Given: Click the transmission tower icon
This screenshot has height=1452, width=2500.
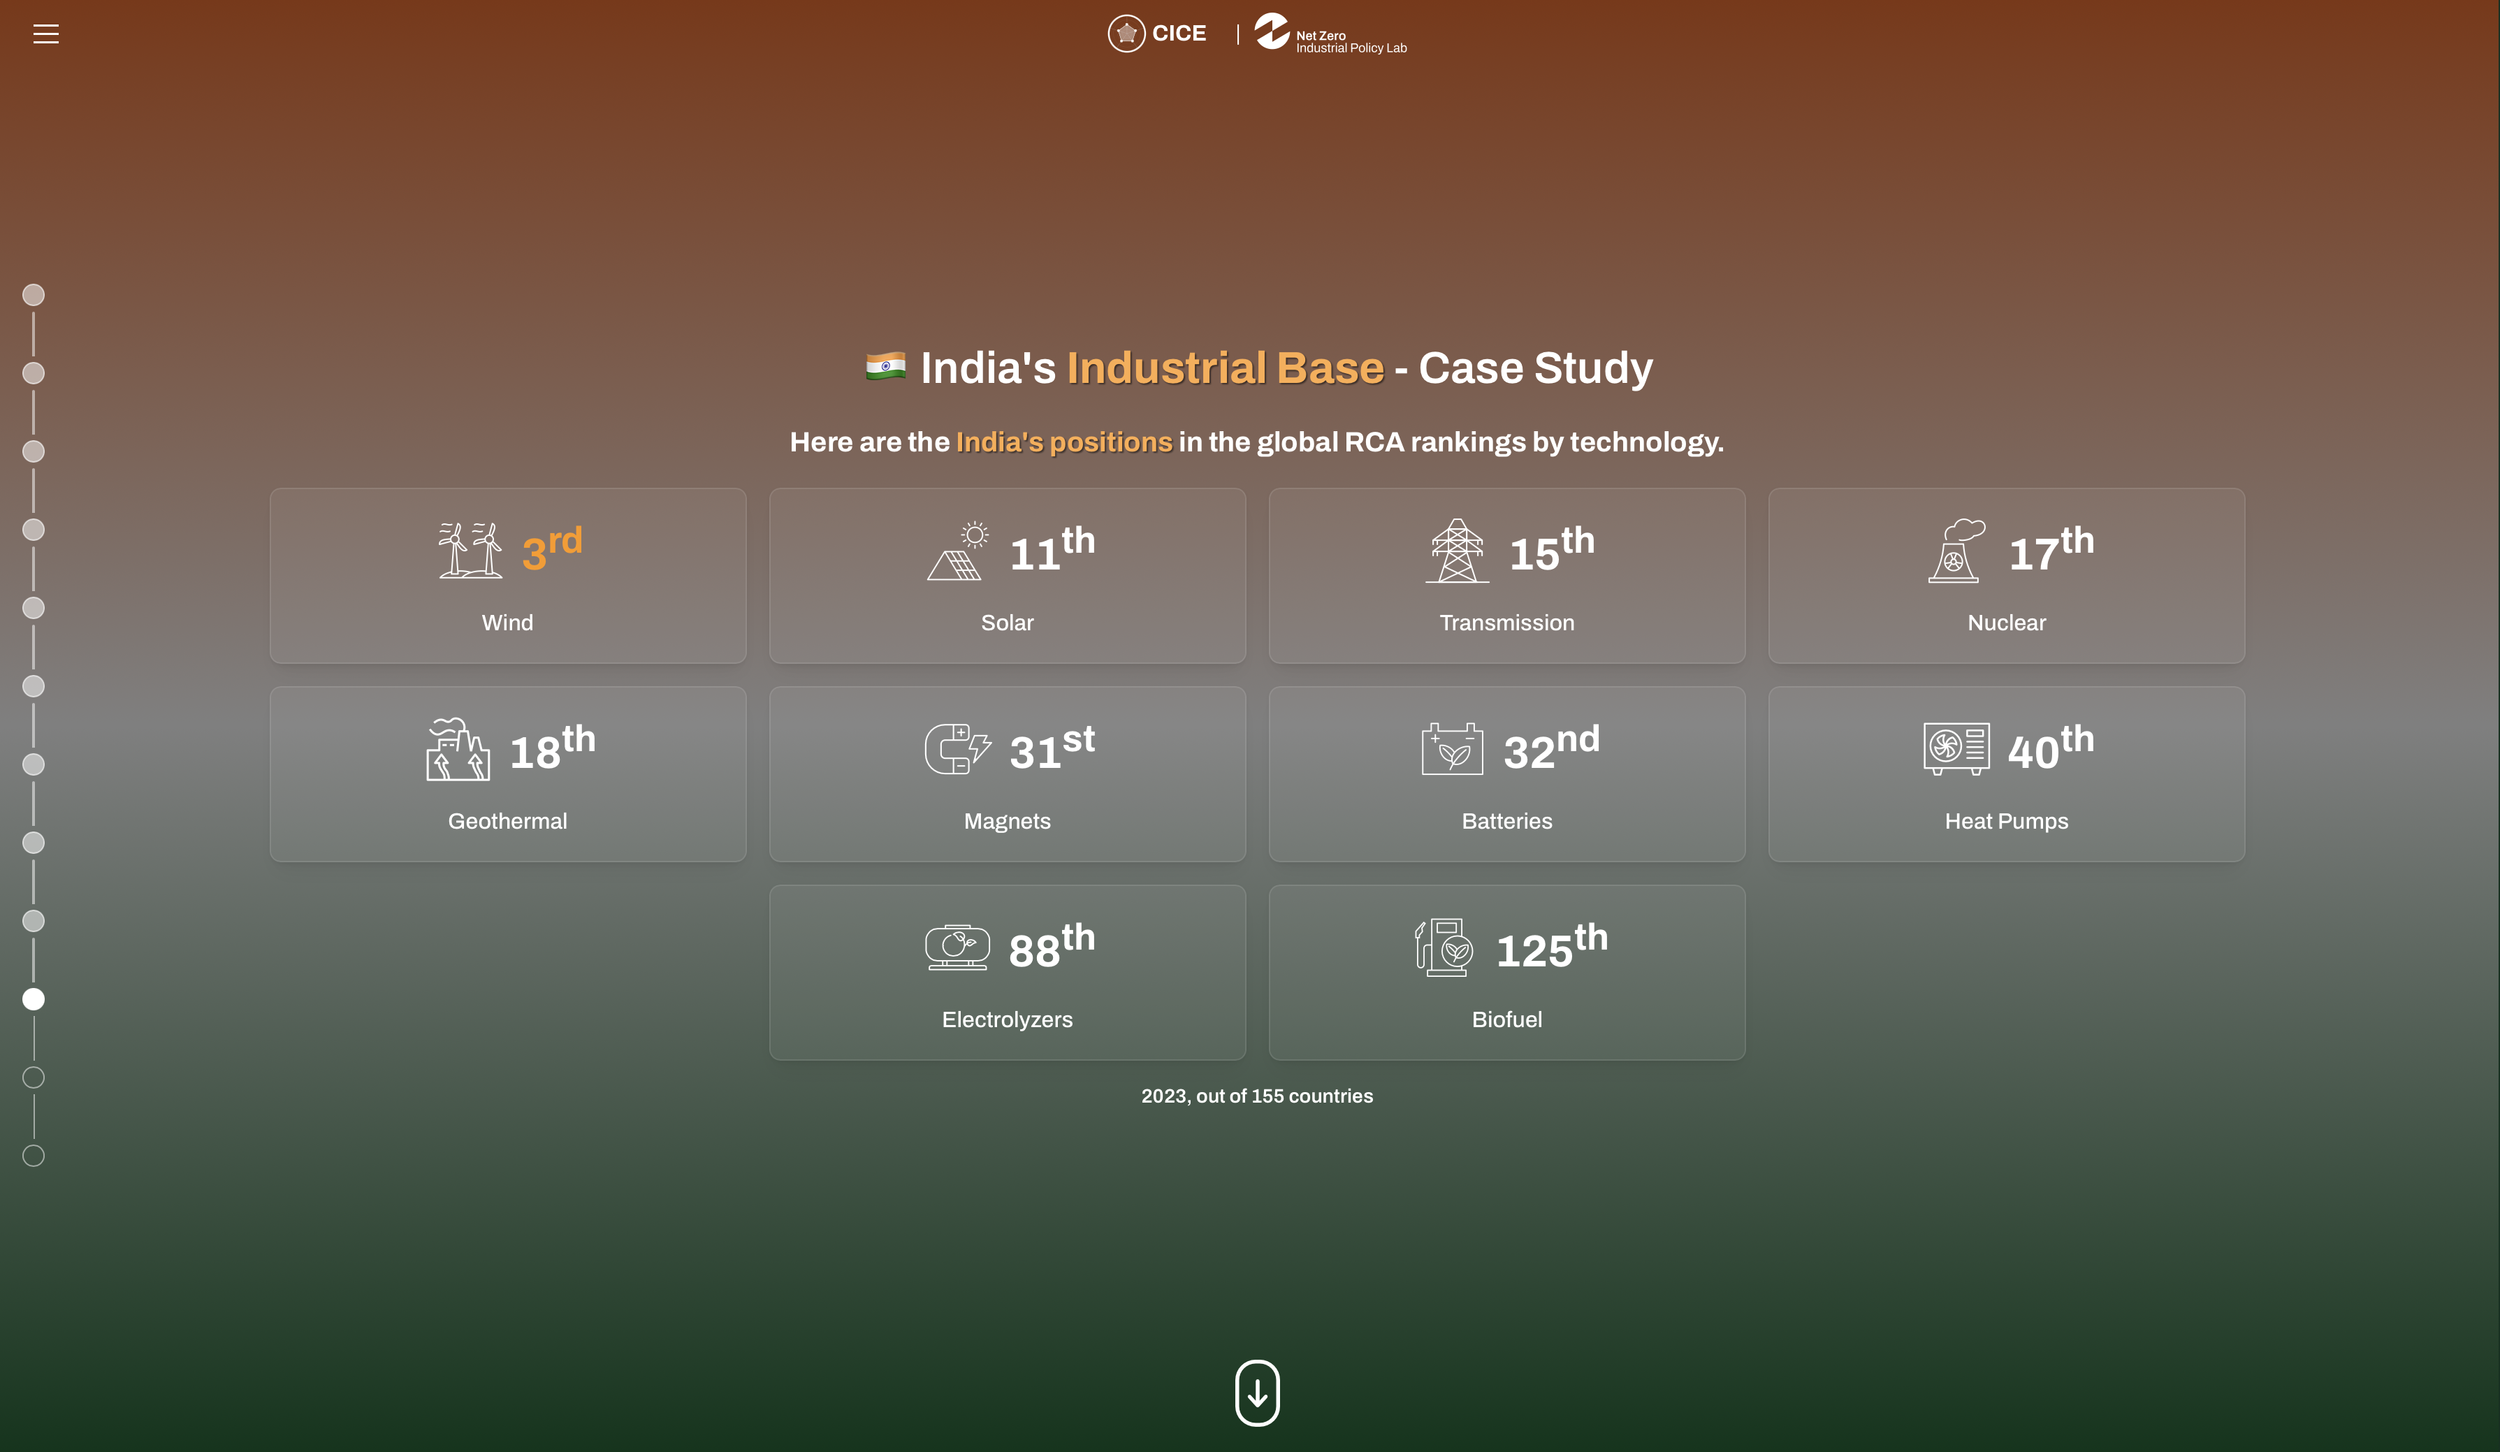Looking at the screenshot, I should (x=1457, y=550).
